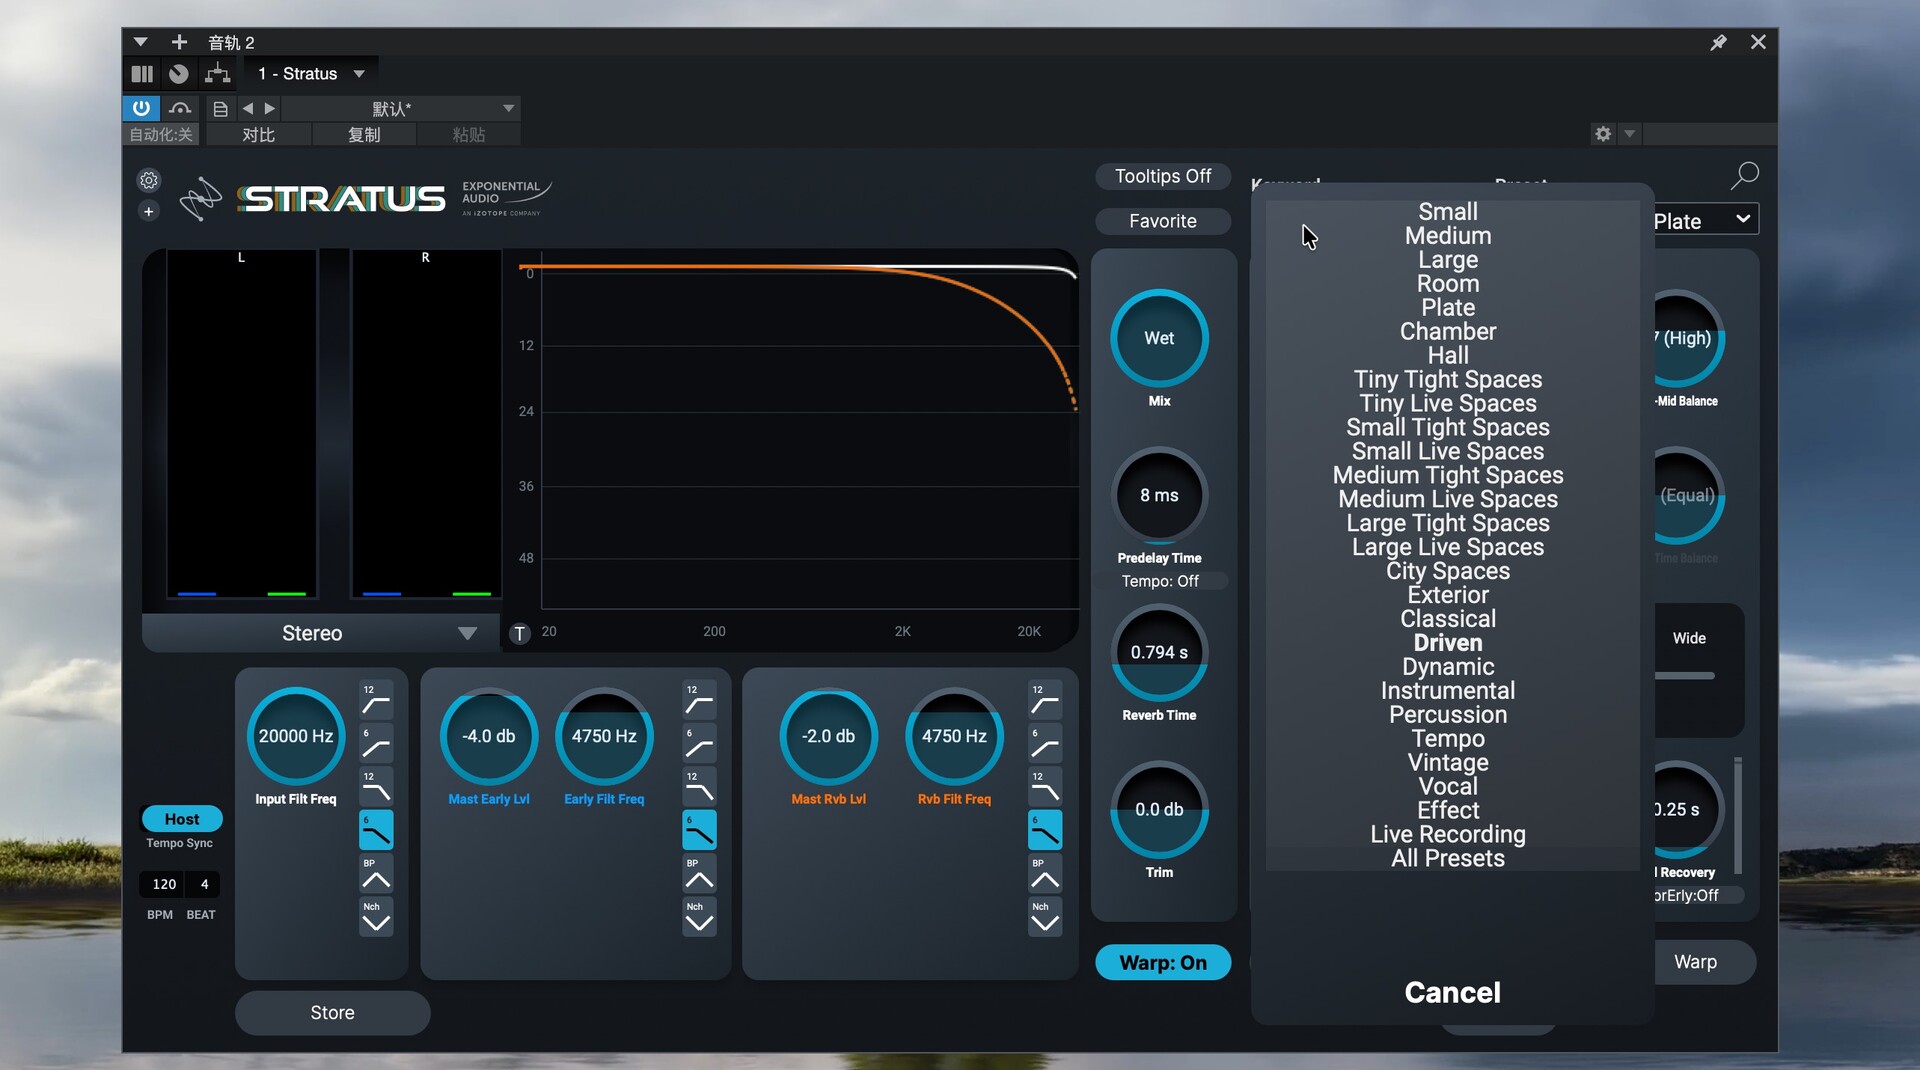Choose bandpass (BP) for the early filter
The image size is (1920, 1070).
point(699,874)
